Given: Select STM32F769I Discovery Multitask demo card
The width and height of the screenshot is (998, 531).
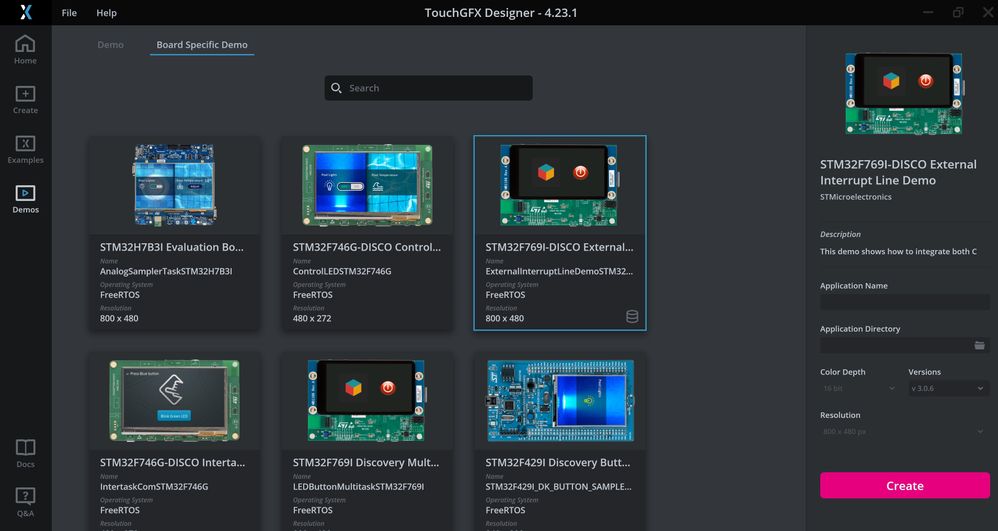Looking at the screenshot, I should click(367, 441).
